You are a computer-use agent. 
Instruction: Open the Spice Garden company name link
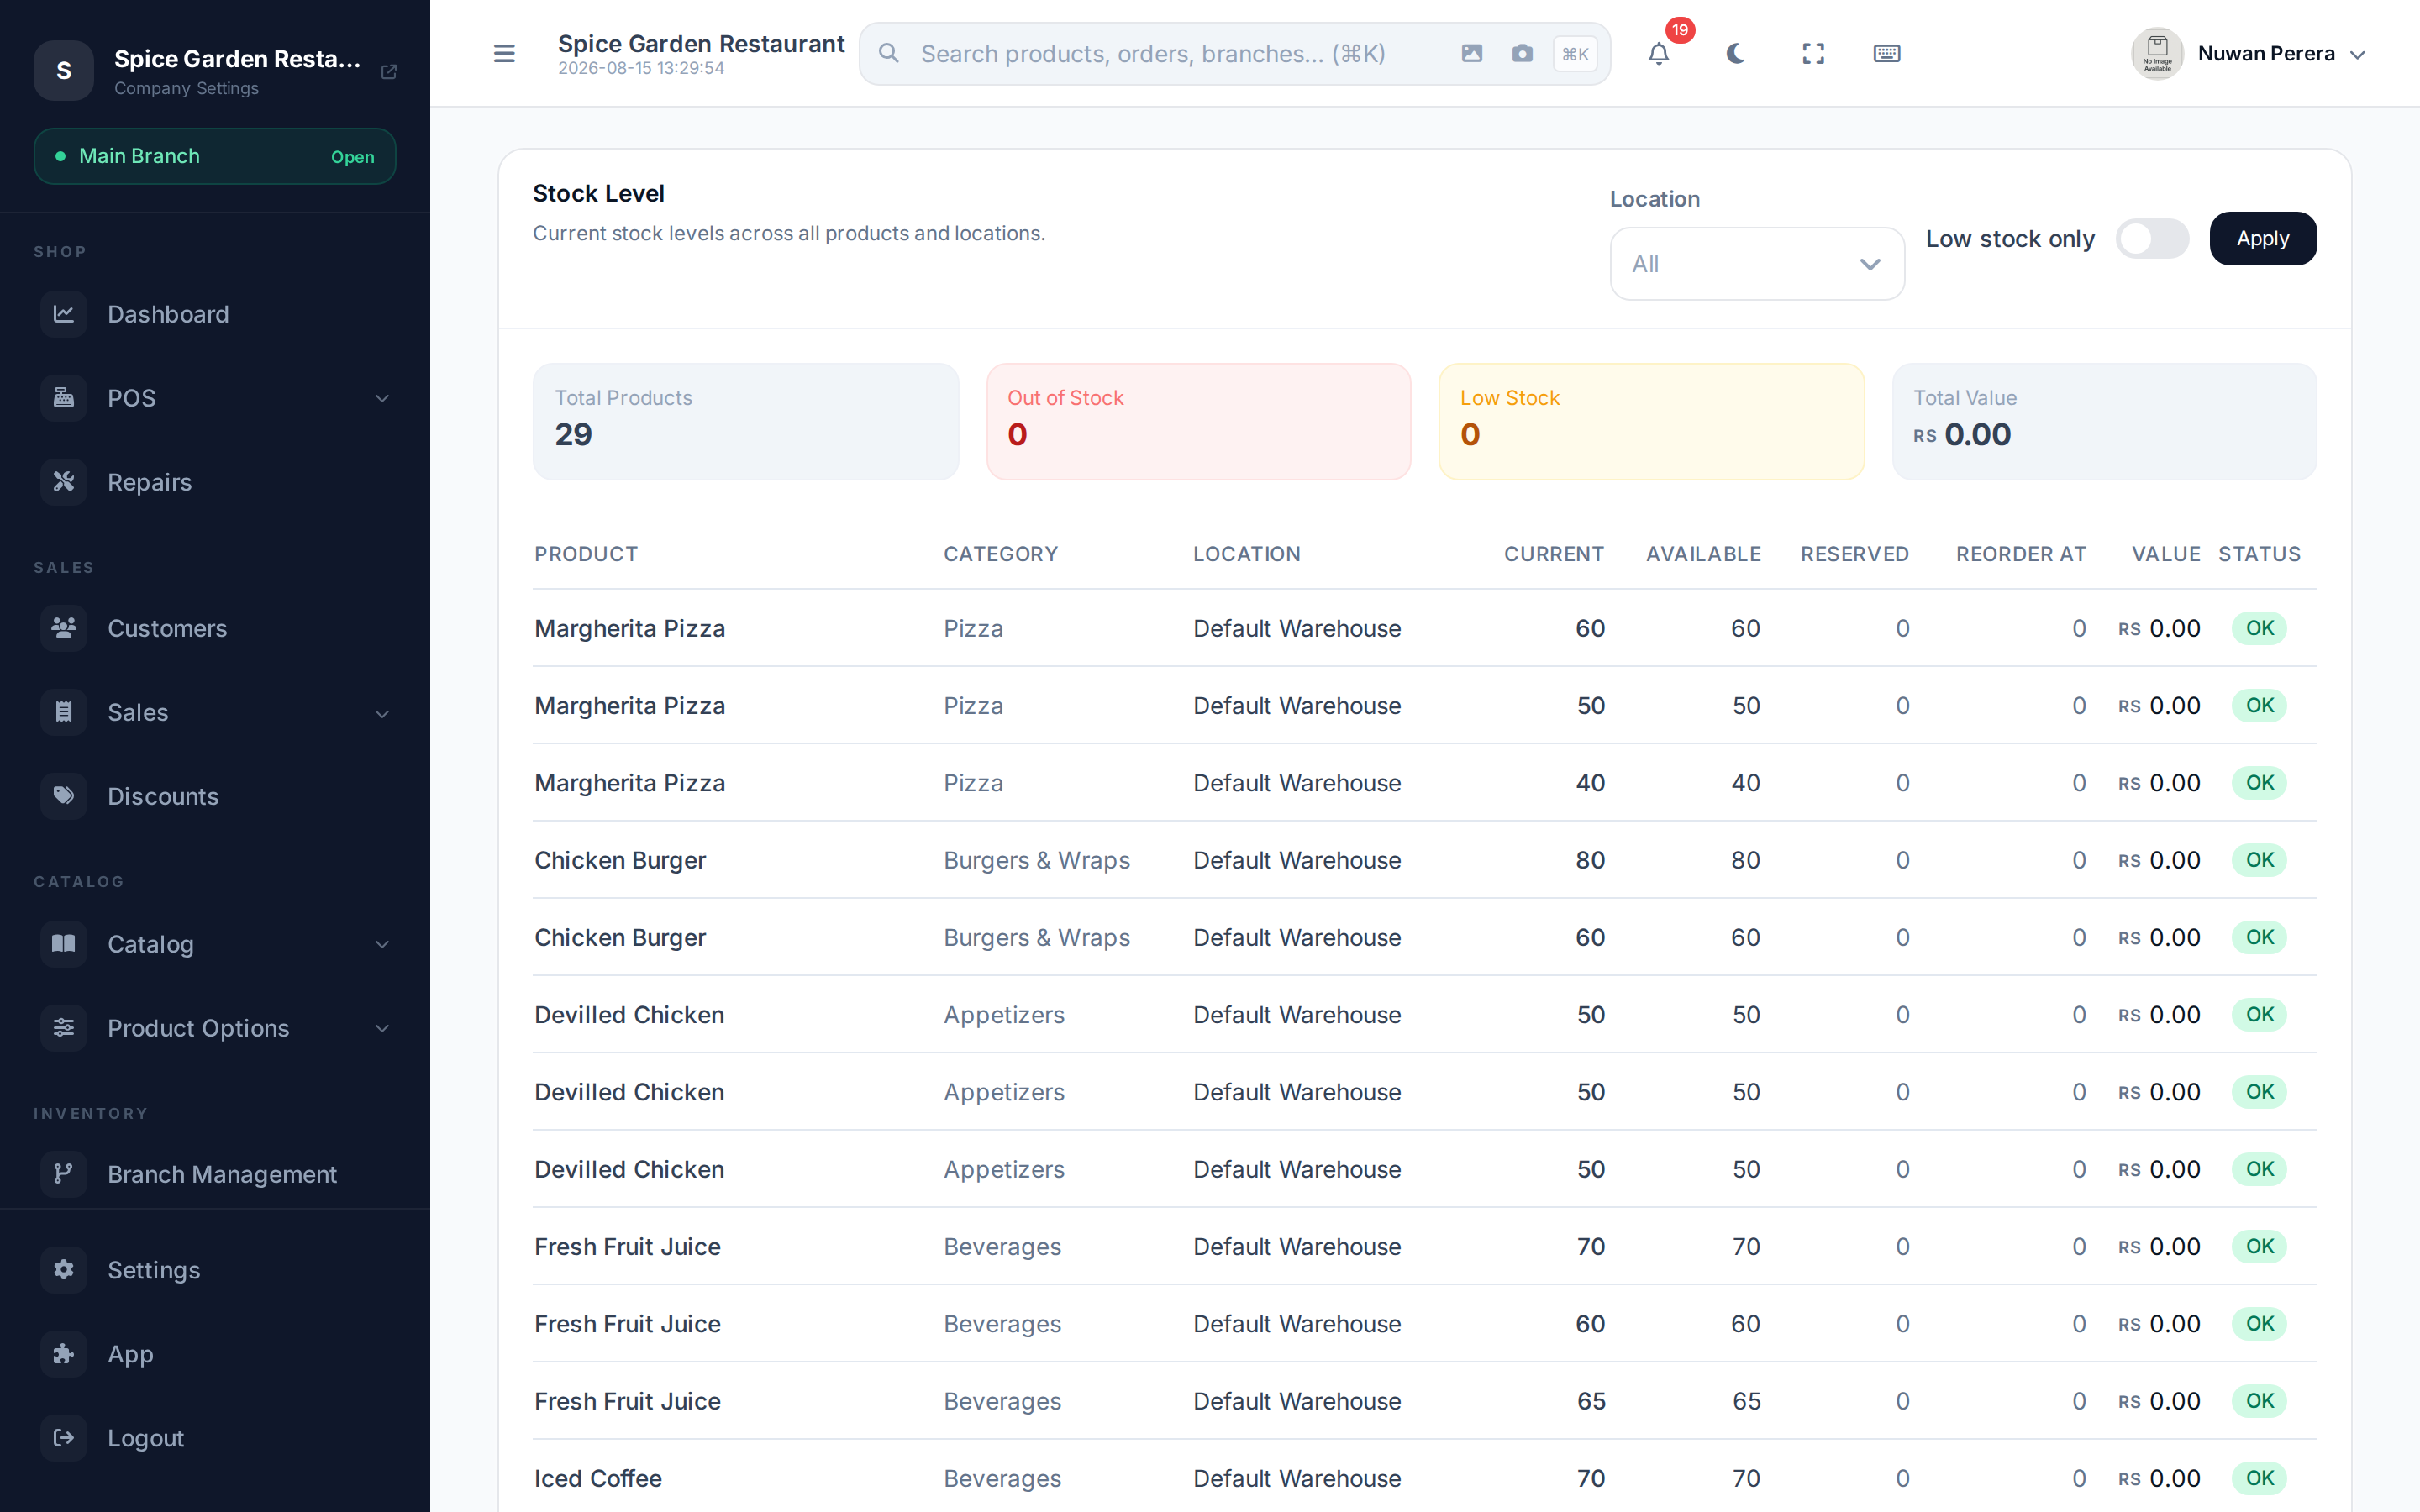[x=237, y=59]
